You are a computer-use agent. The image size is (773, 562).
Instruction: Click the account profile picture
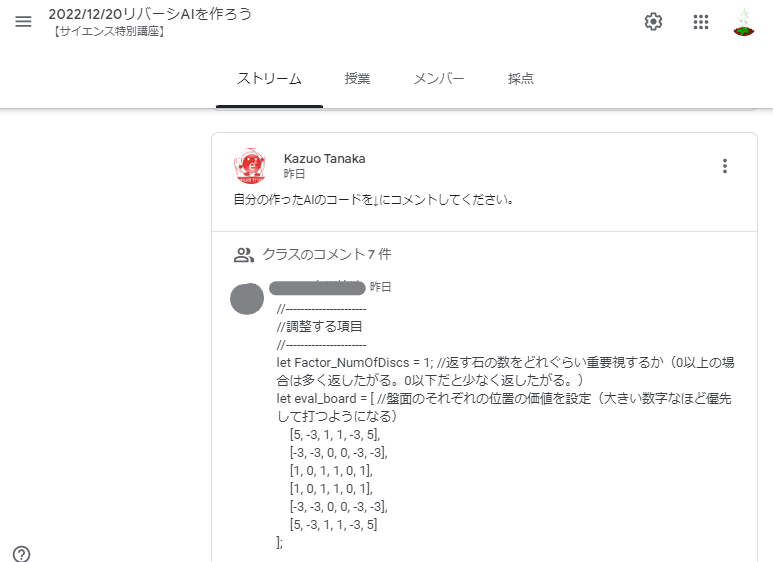click(x=743, y=22)
